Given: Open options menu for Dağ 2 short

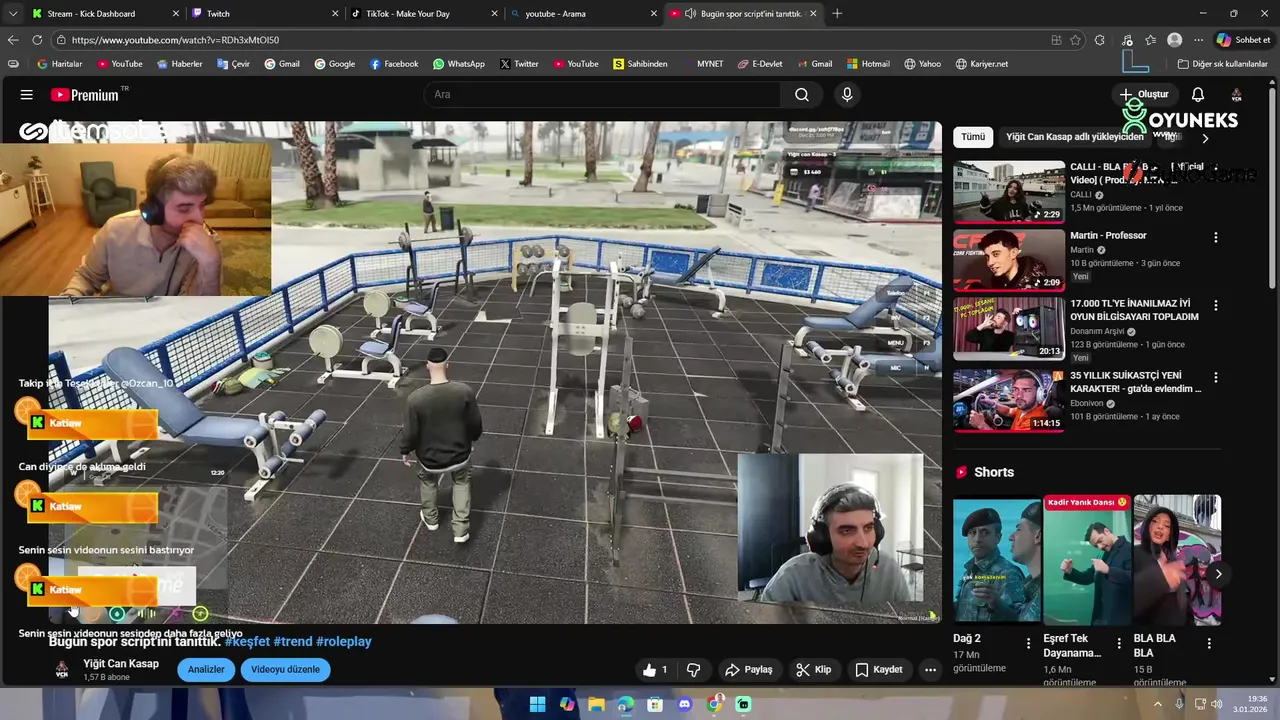Looking at the screenshot, I should (x=1028, y=643).
